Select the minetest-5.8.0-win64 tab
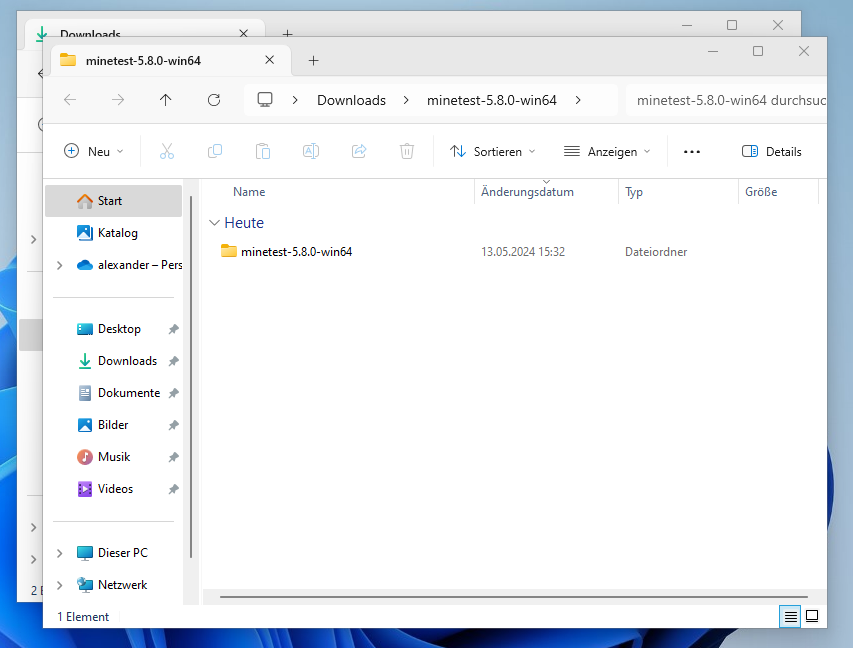This screenshot has width=853, height=648. tap(171, 60)
